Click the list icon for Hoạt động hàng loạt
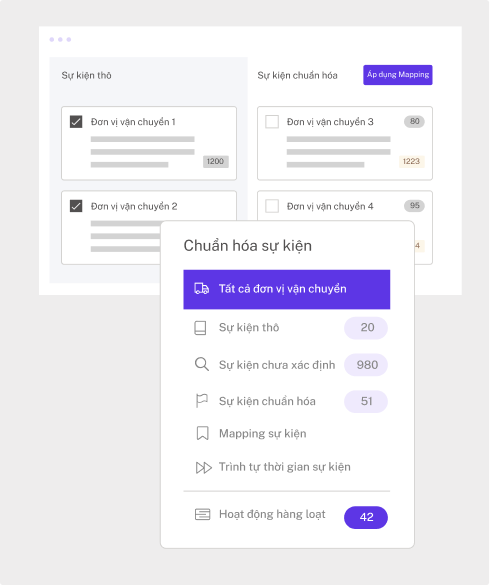Image resolution: width=490 pixels, height=585 pixels. 203,514
